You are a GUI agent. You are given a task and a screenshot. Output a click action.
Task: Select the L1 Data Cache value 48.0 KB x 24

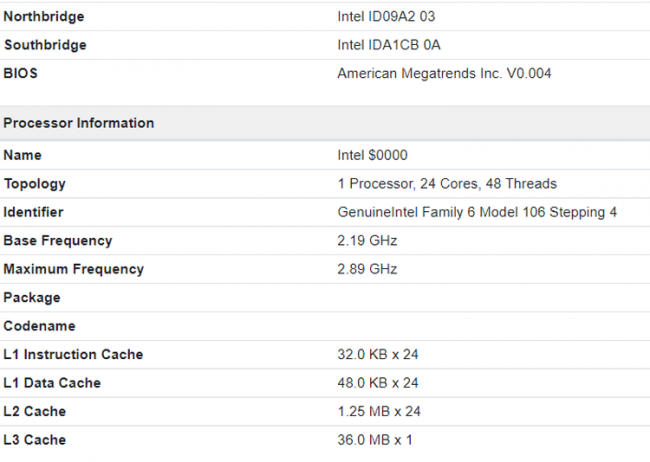click(x=378, y=383)
